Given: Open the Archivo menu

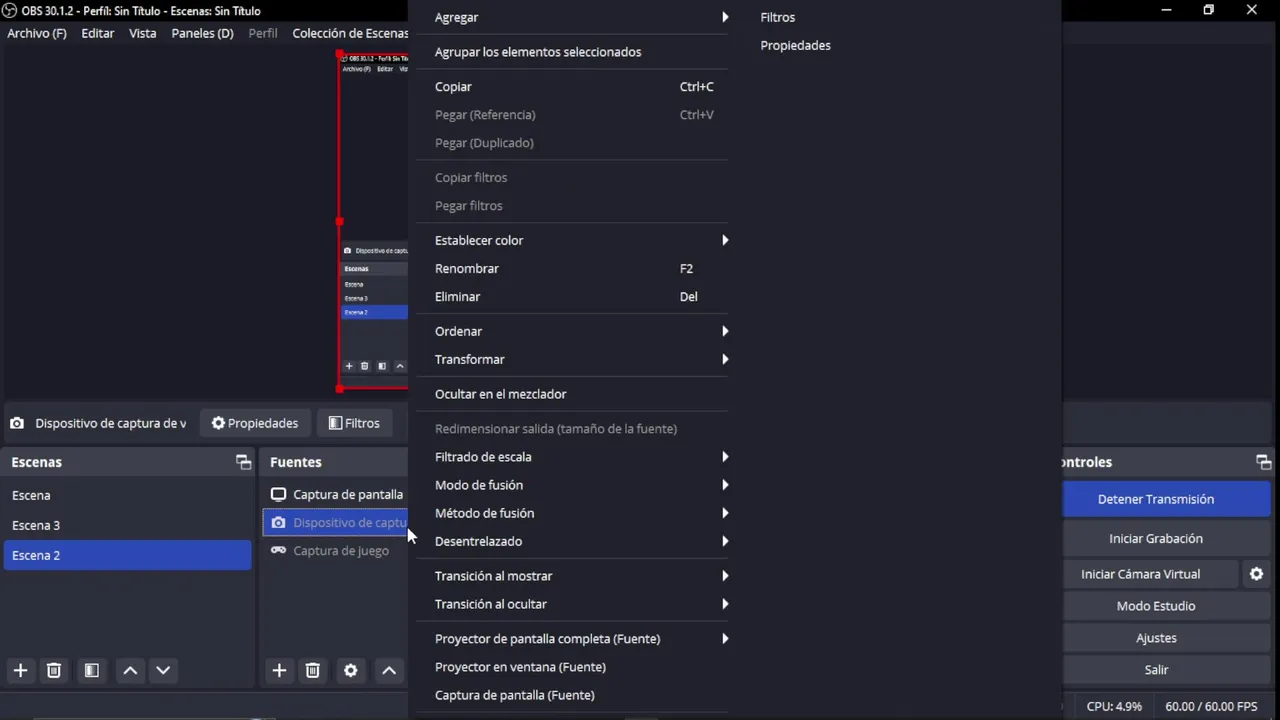Looking at the screenshot, I should click(37, 33).
